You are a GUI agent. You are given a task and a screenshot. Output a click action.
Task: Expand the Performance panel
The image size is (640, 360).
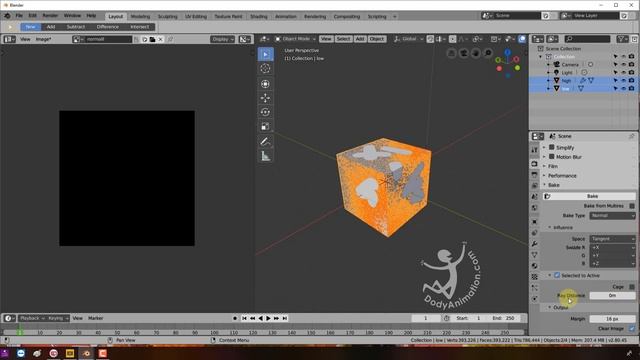pos(562,176)
